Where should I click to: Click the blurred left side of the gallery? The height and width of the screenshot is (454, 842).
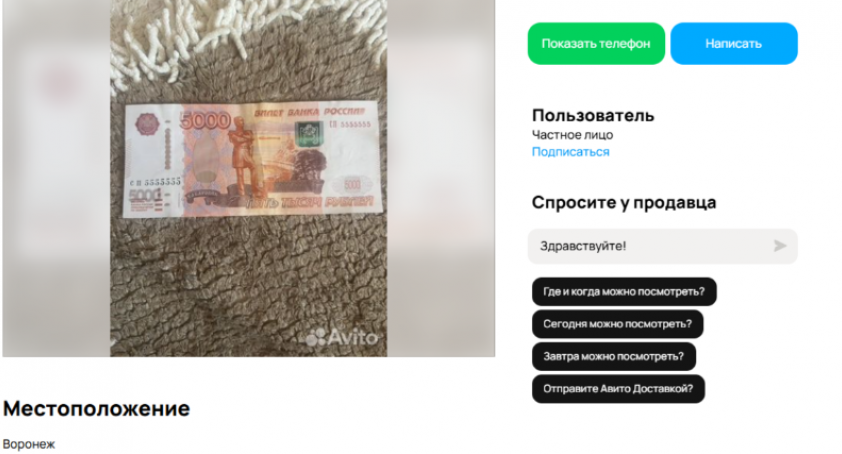click(x=56, y=178)
